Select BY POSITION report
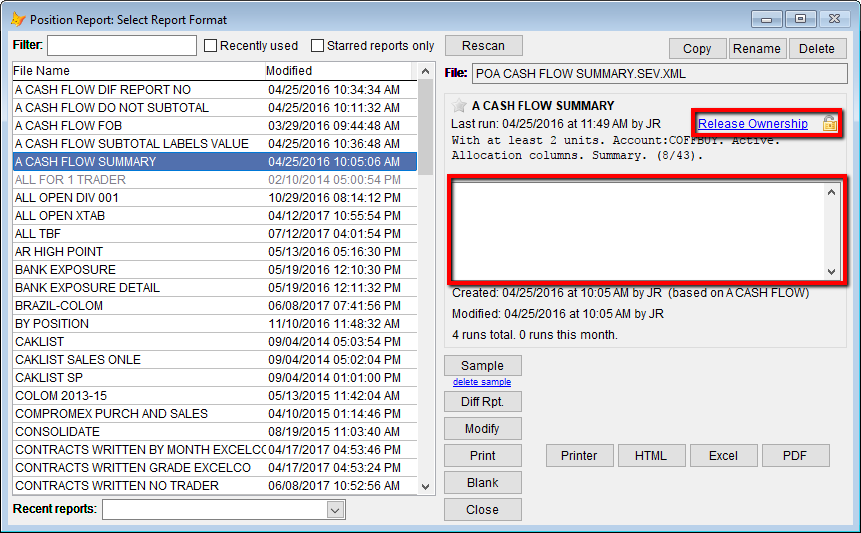 [215, 324]
